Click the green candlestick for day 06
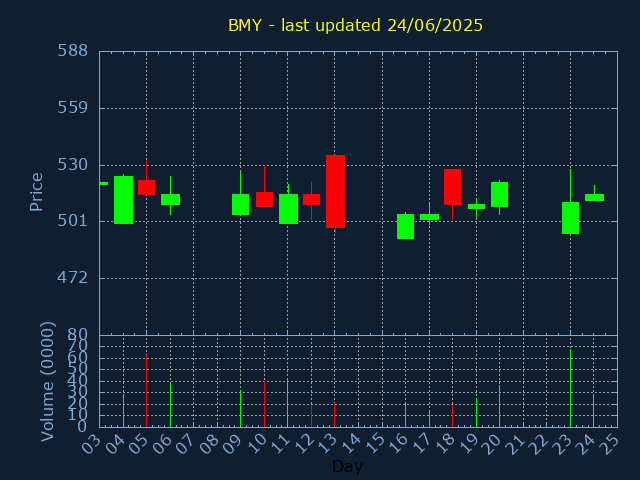 click(x=170, y=199)
